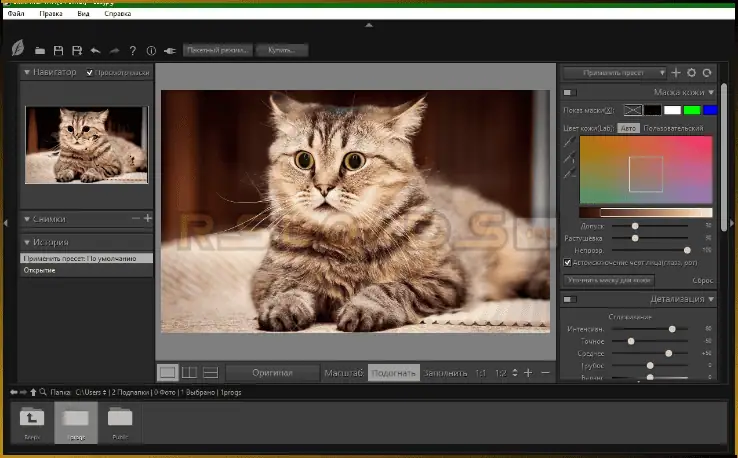
Task: Toggle the Просмотр маски checkbox
Action: 89,72
